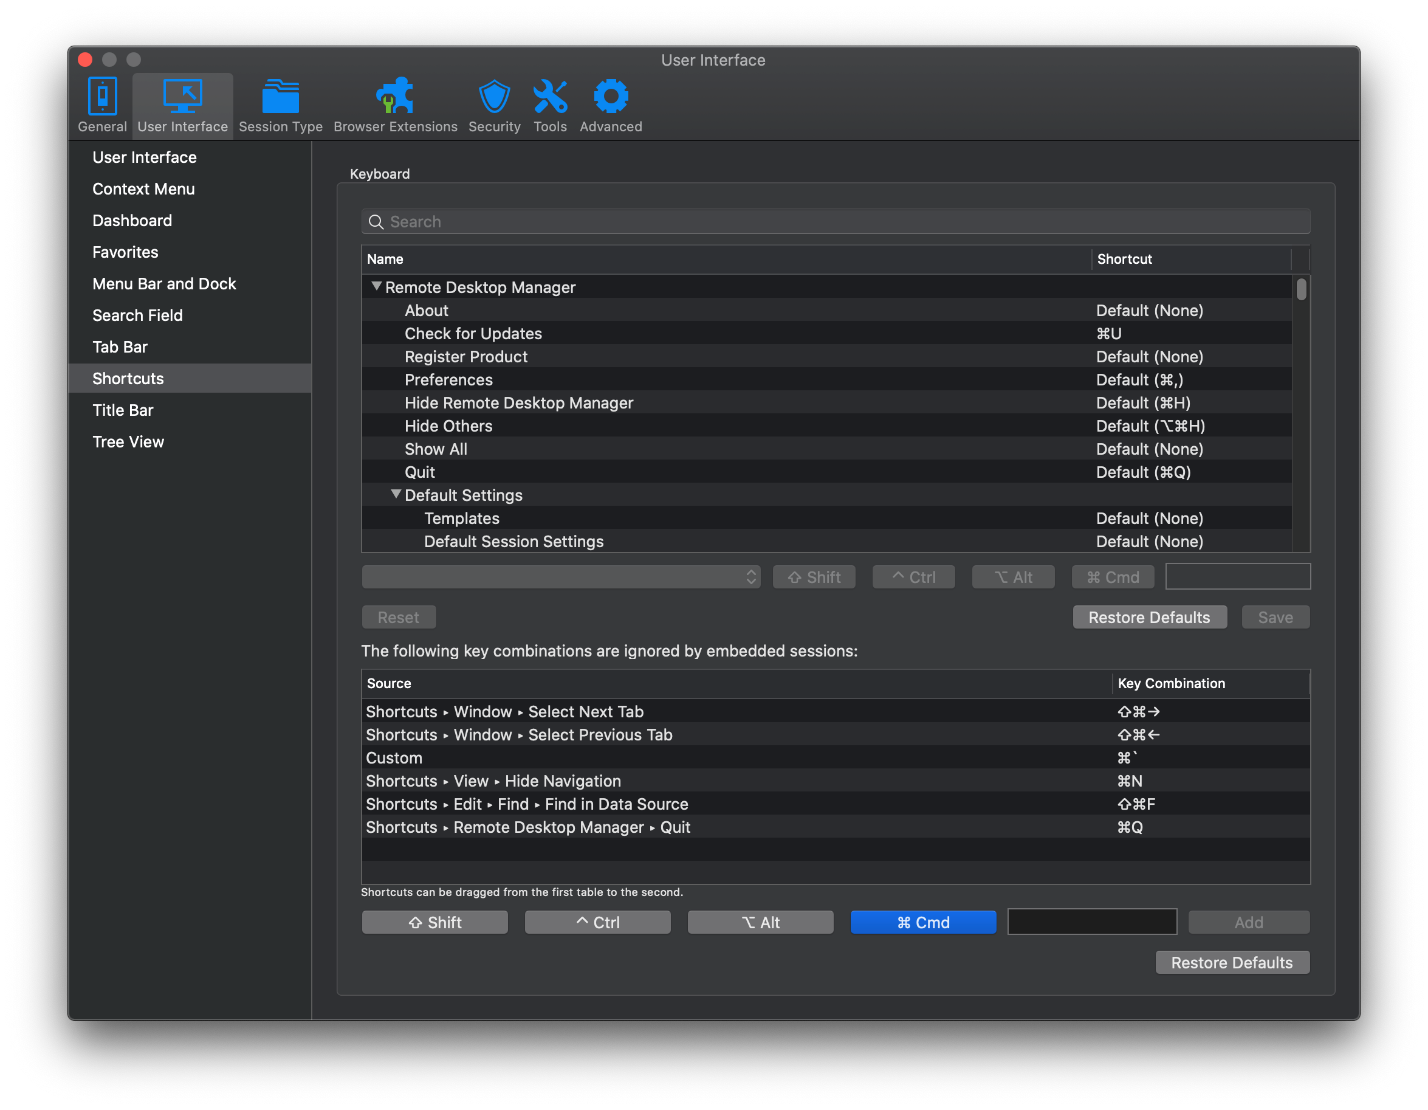
Task: Toggle the bottom Ctrl modifier button
Action: 598,922
